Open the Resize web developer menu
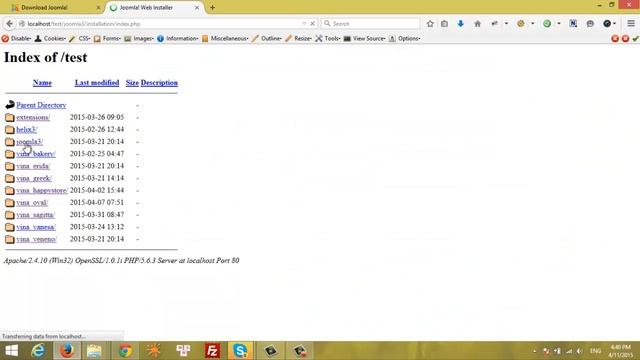 click(x=298, y=38)
